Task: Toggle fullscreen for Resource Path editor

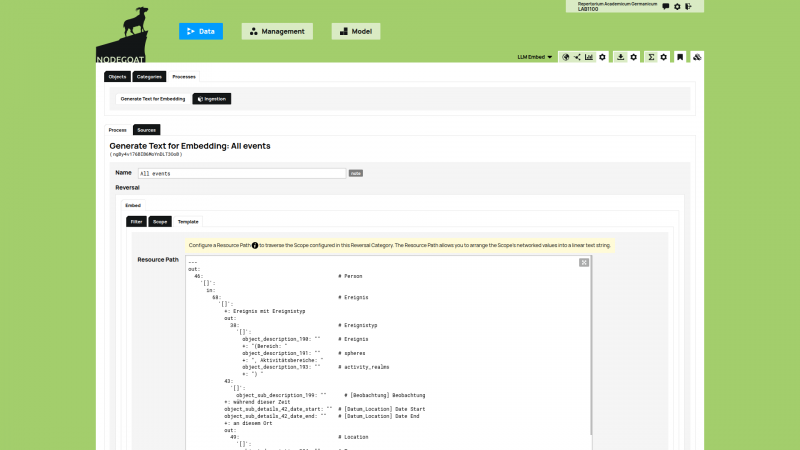Action: 583,262
